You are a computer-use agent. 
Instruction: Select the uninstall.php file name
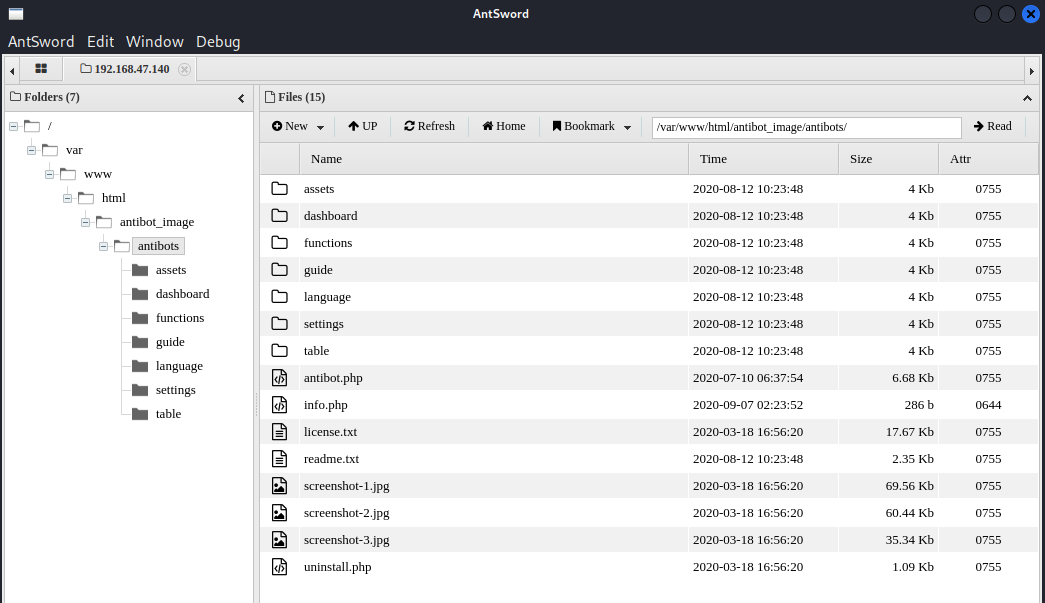click(337, 566)
